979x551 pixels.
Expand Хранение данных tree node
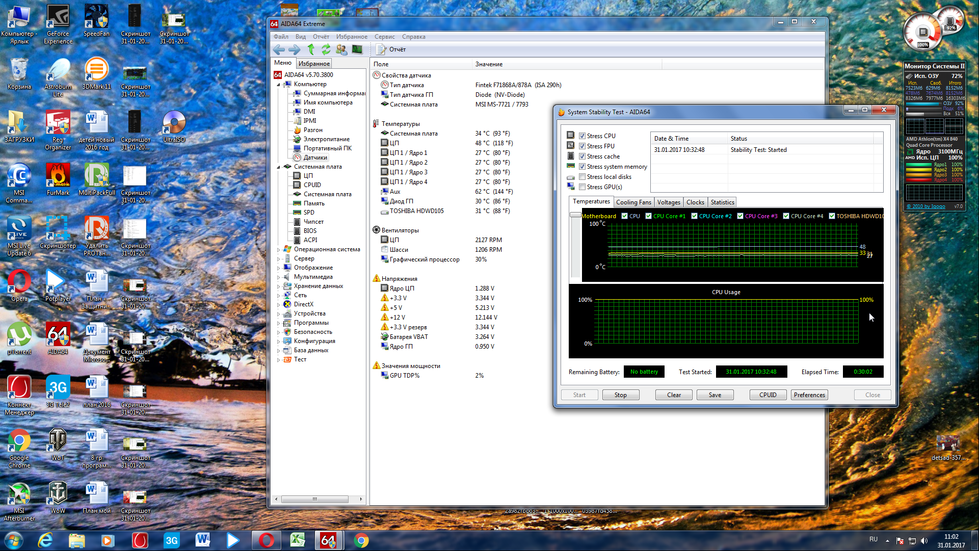[279, 286]
